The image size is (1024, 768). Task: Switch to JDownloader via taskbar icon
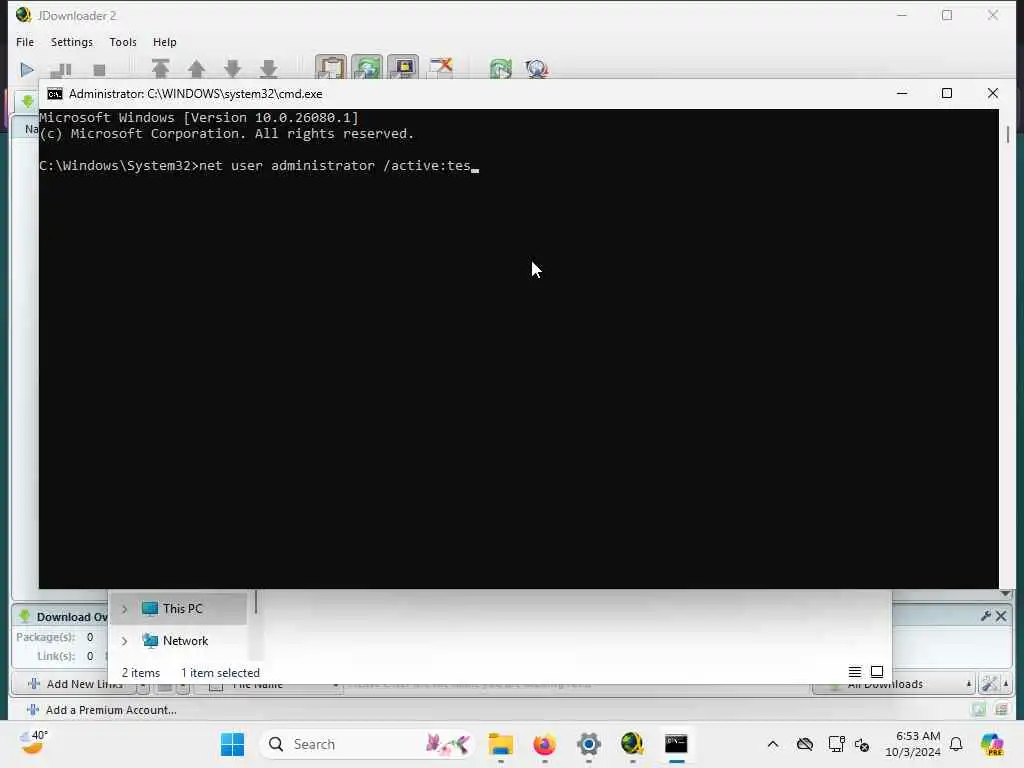click(x=632, y=744)
